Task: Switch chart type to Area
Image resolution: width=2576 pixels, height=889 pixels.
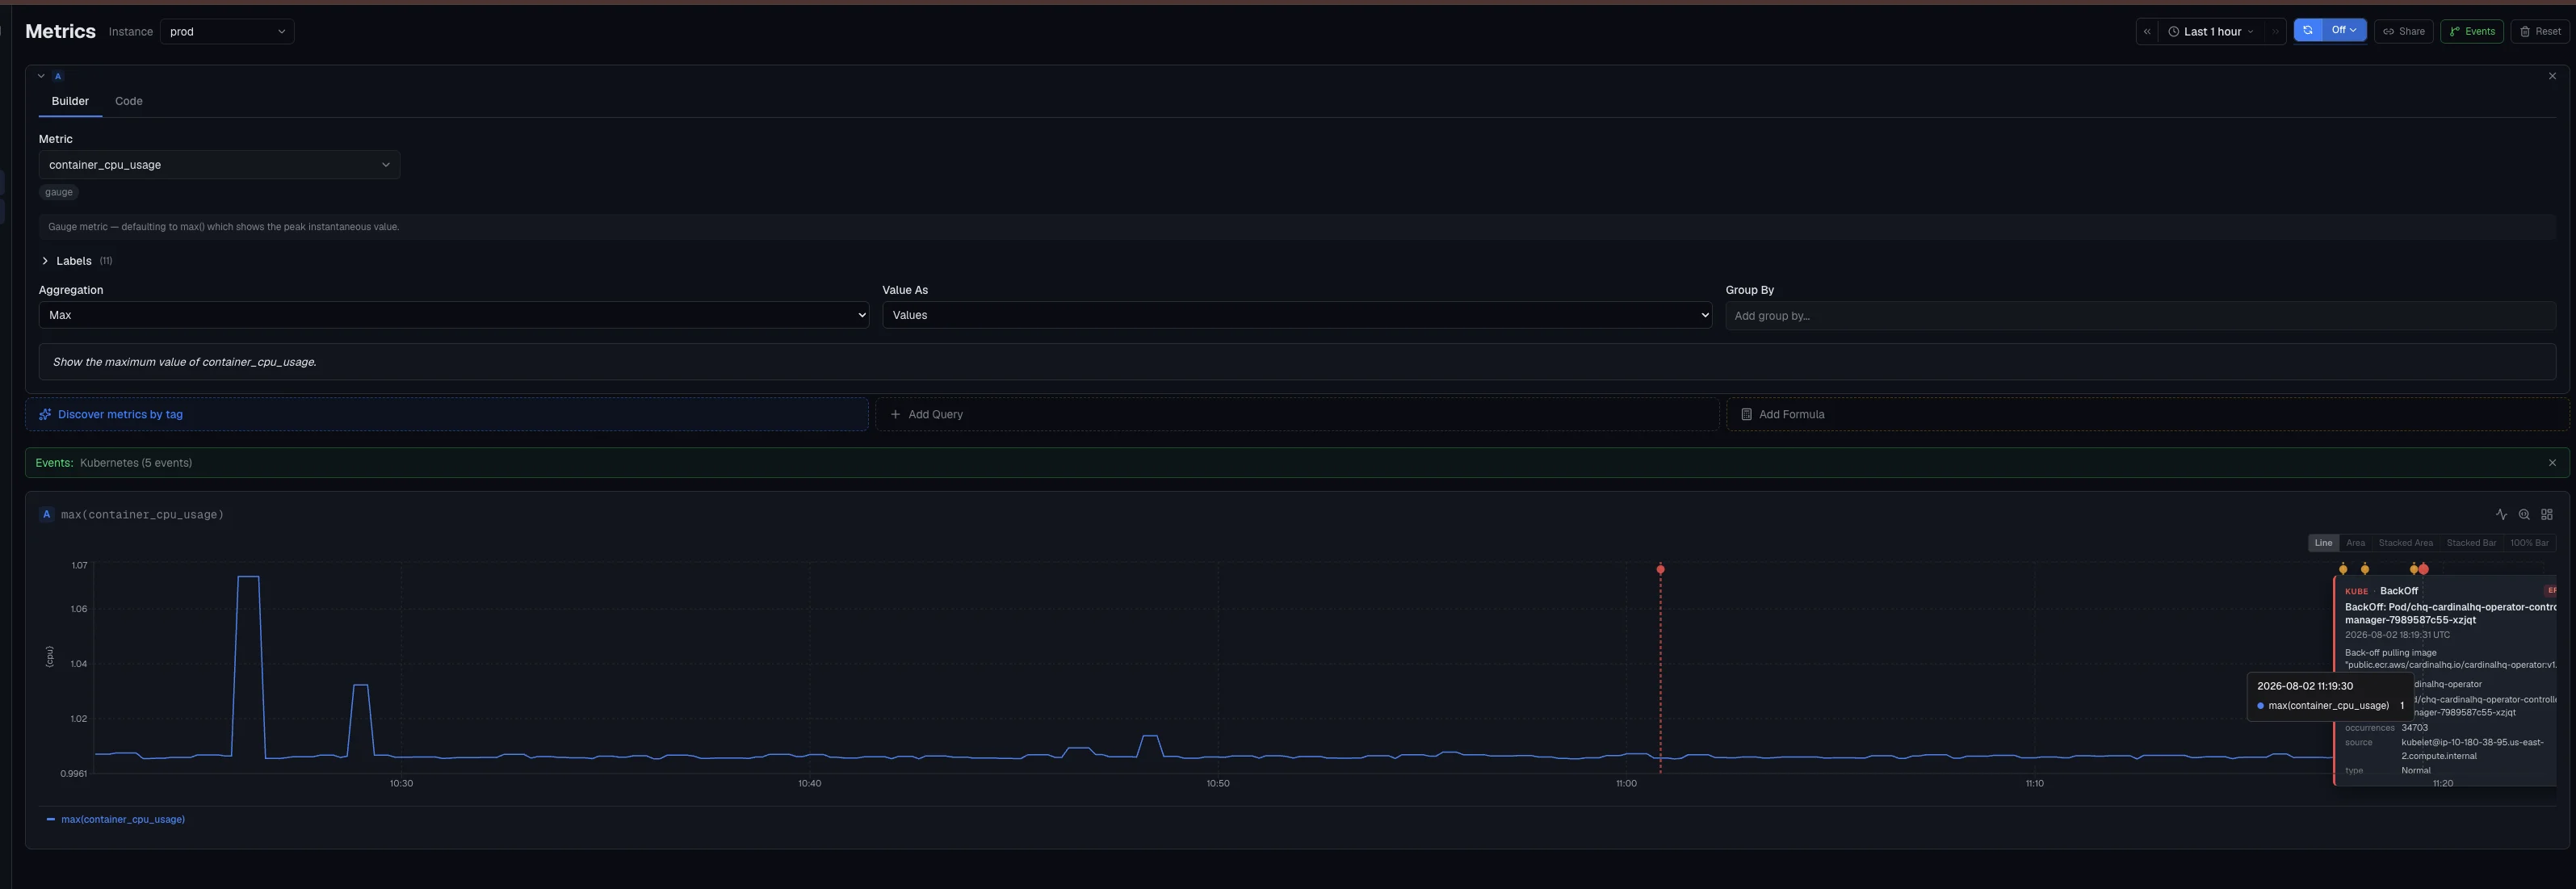Action: 2355,543
